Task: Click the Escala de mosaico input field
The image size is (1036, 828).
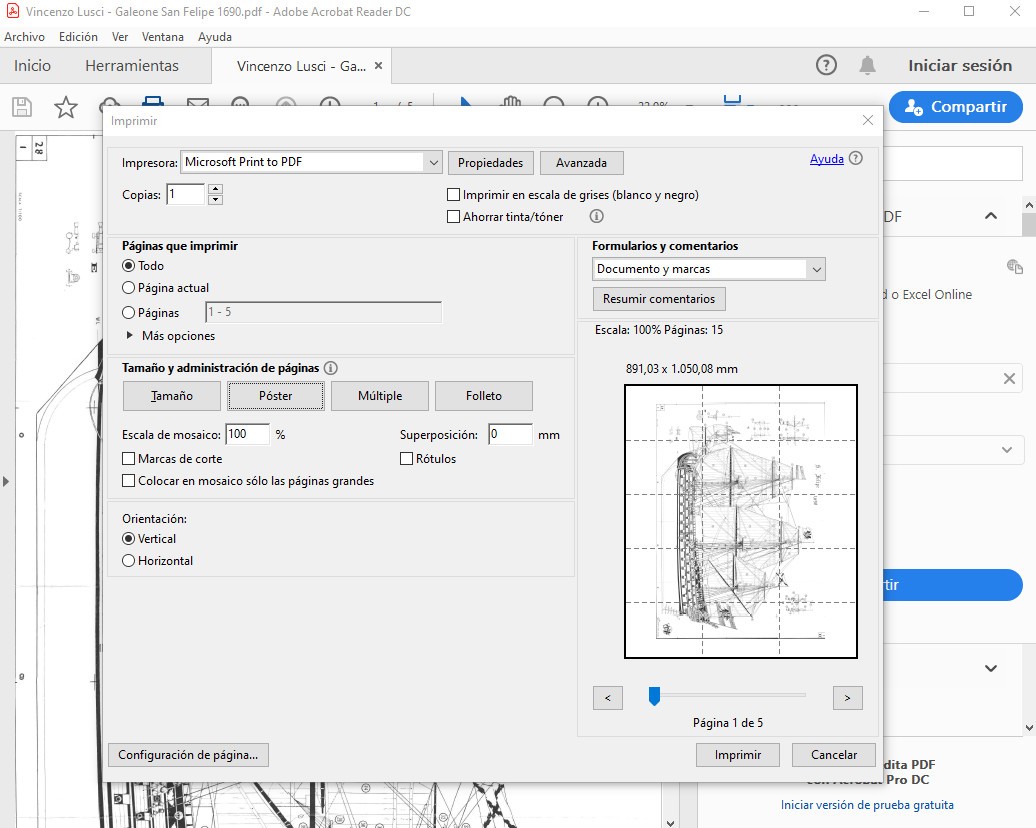Action: pos(247,435)
